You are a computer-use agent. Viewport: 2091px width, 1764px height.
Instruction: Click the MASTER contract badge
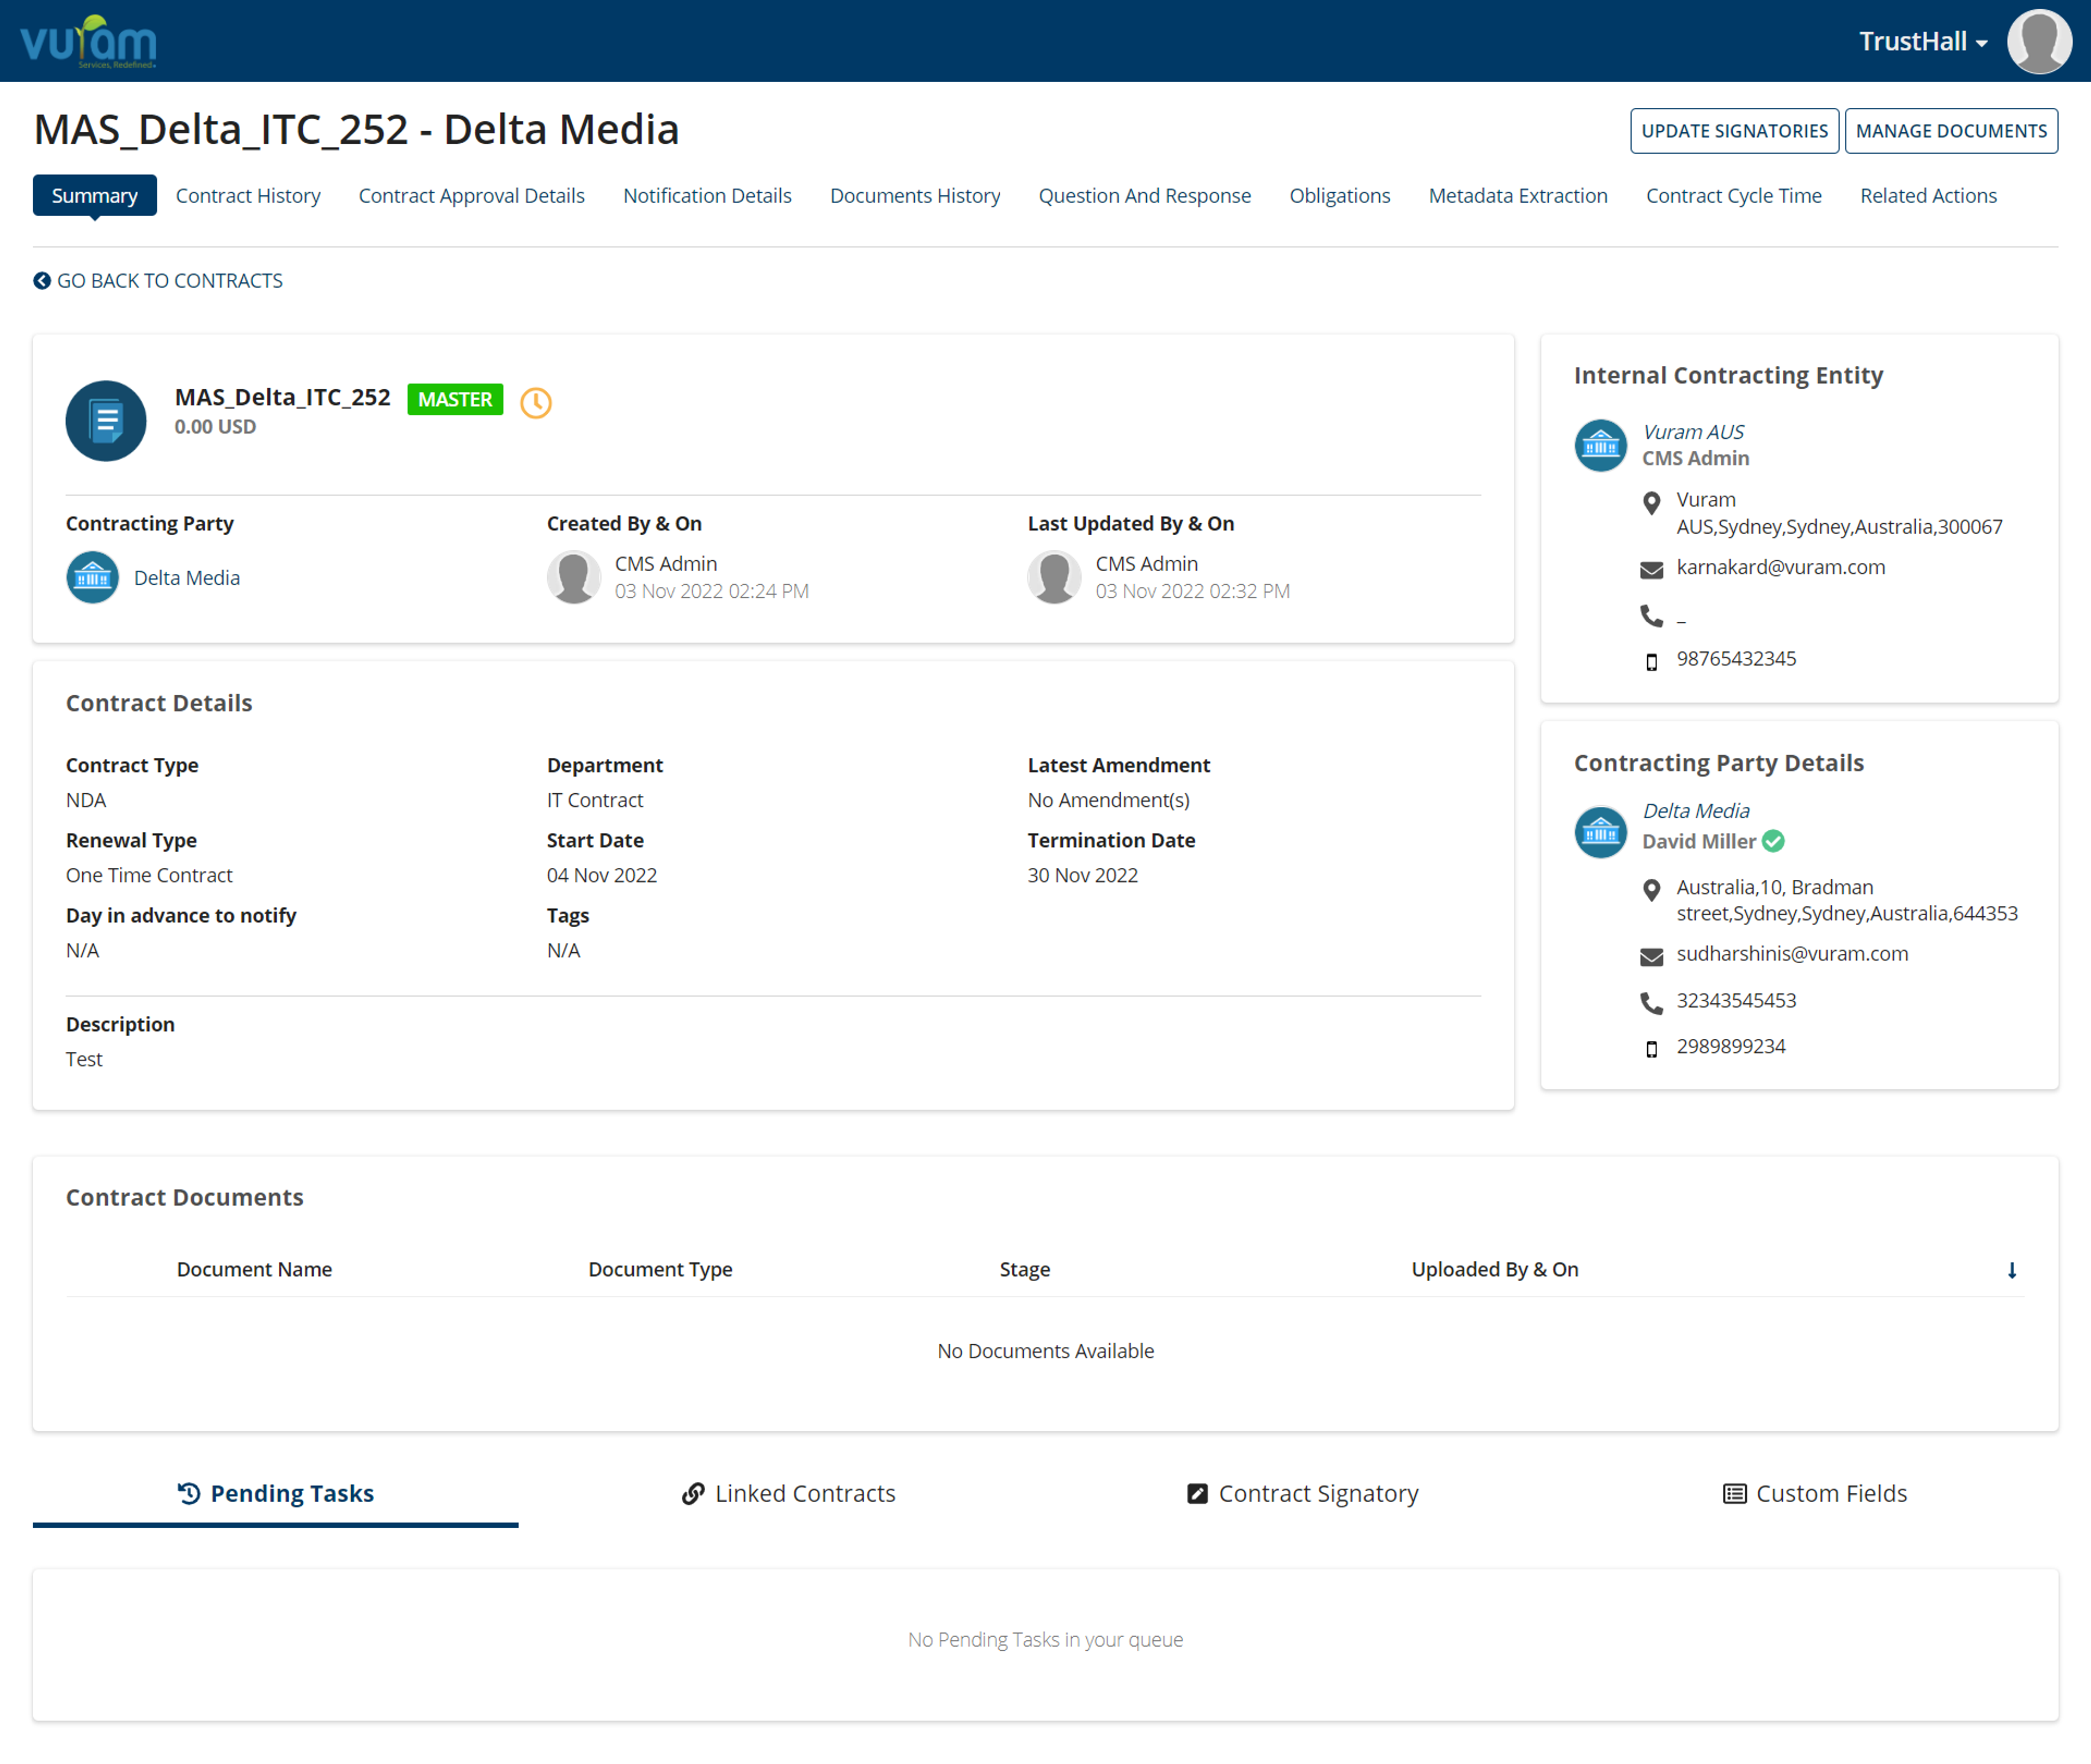(x=455, y=399)
